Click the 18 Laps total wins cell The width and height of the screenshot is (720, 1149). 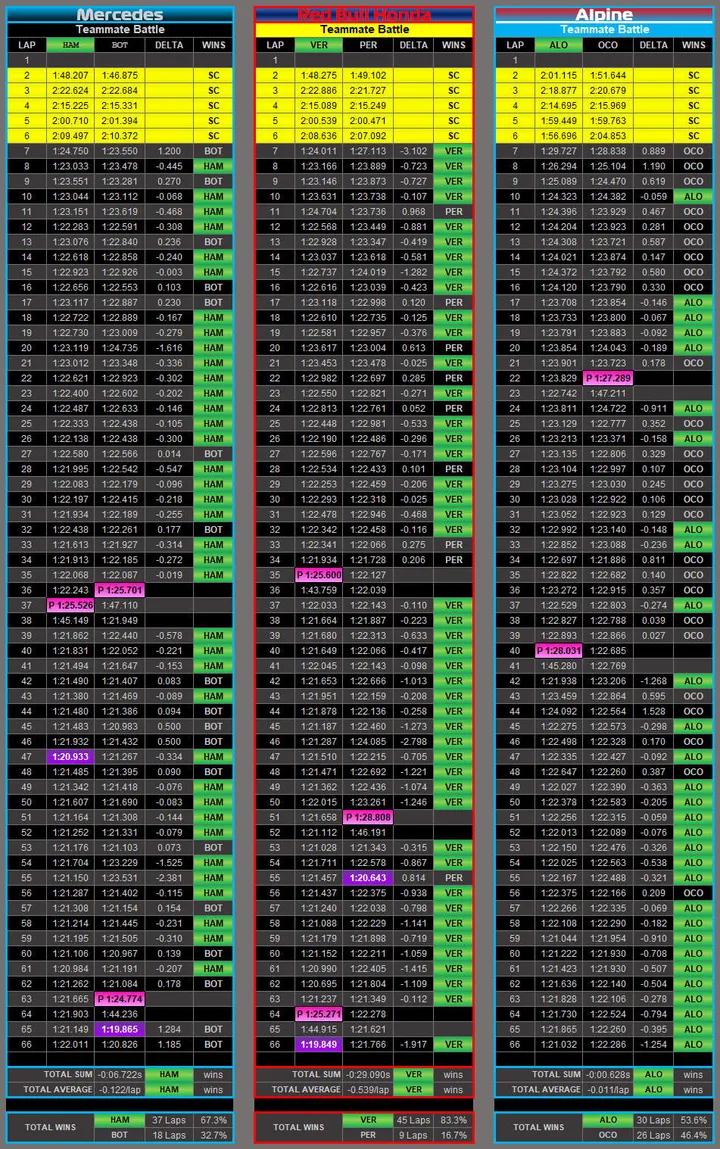(169, 1135)
